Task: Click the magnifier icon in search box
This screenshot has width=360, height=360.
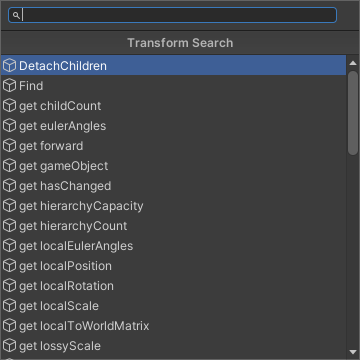Action: (x=16, y=15)
